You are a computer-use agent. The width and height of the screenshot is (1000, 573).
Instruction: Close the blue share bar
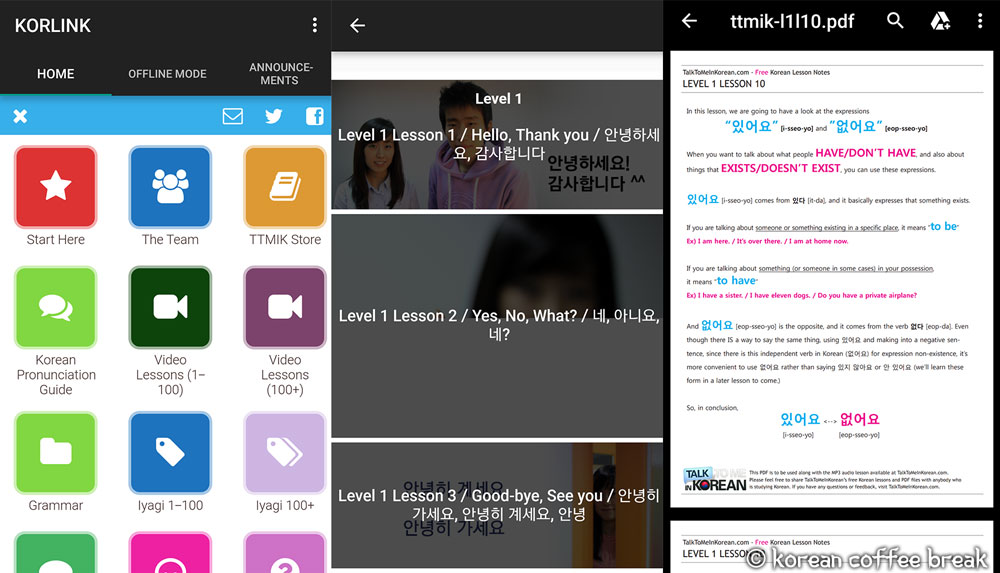20,116
